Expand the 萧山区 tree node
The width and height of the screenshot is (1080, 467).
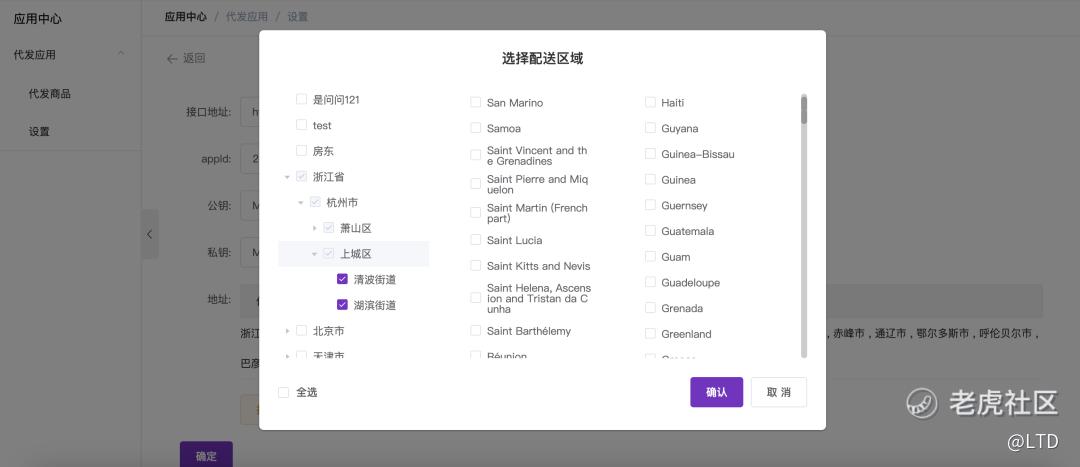[315, 228]
